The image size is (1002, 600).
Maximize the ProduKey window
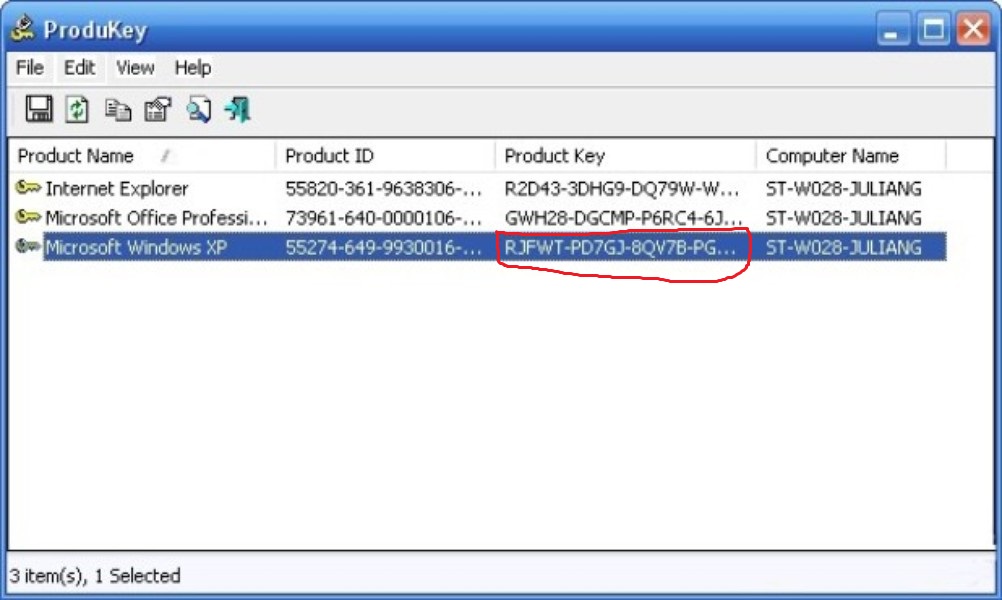933,29
